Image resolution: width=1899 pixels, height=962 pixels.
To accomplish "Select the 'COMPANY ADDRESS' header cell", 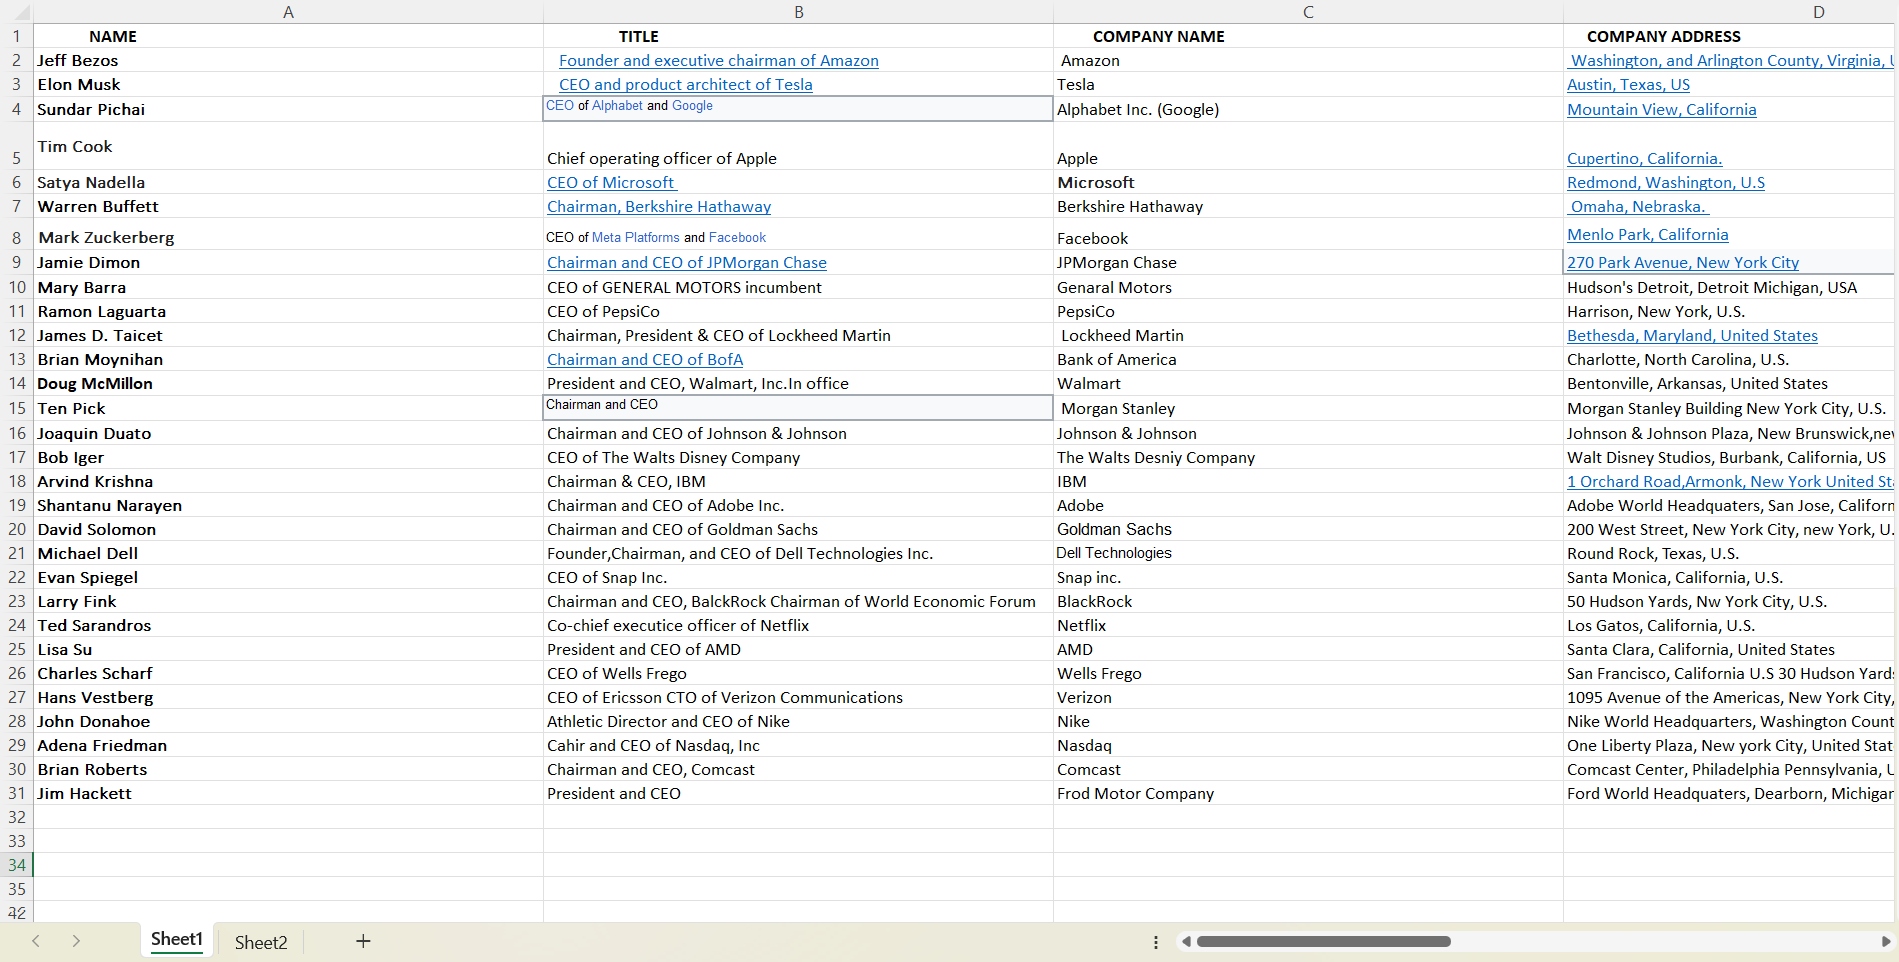I will (x=1730, y=36).
